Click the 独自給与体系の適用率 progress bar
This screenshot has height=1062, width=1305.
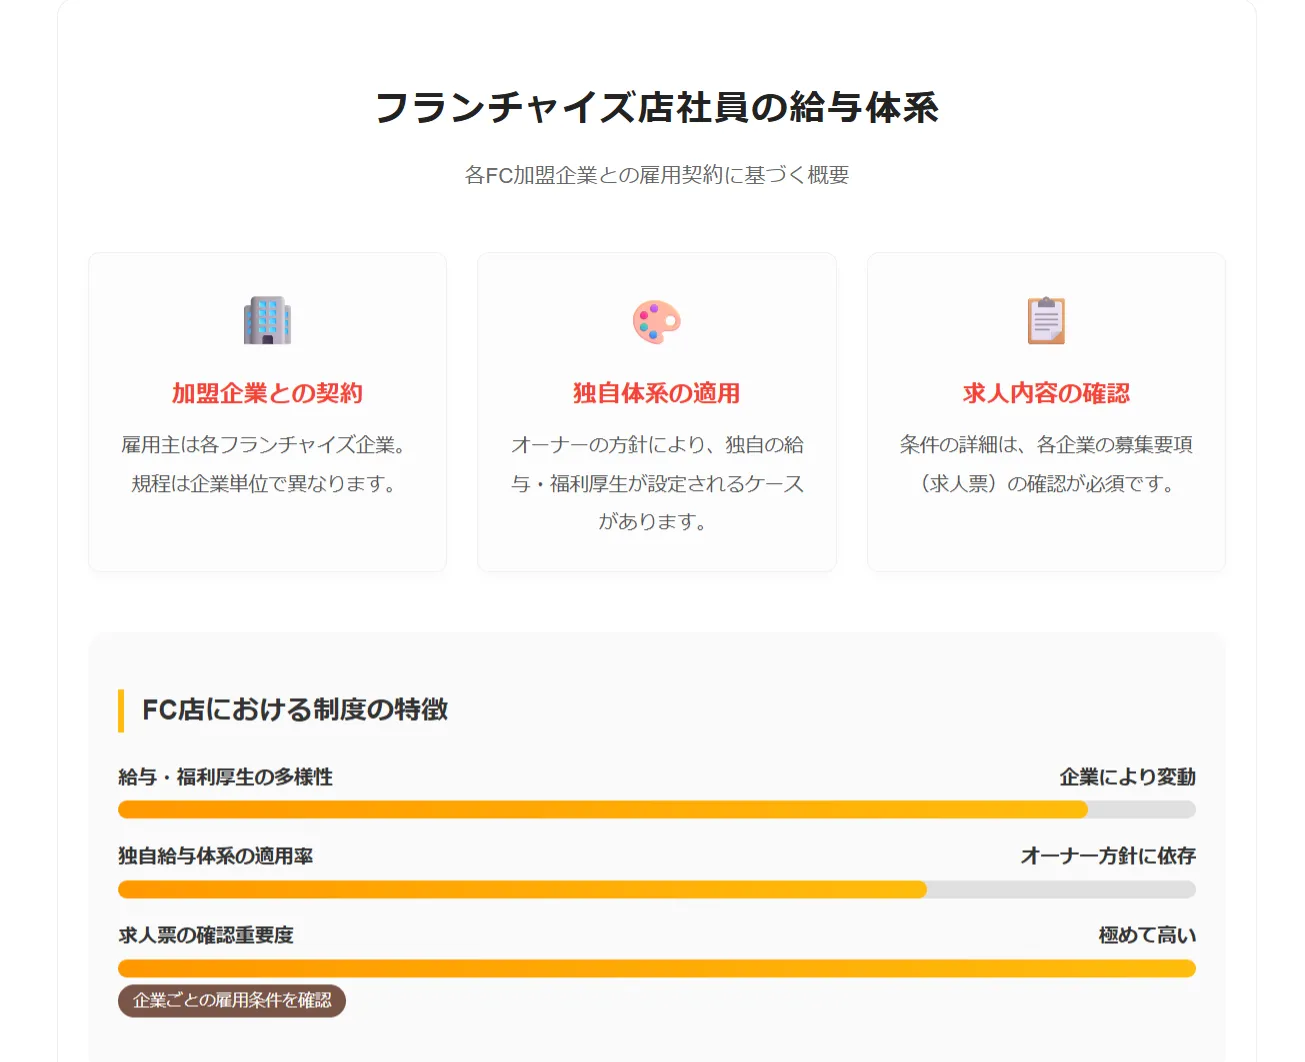click(x=657, y=889)
